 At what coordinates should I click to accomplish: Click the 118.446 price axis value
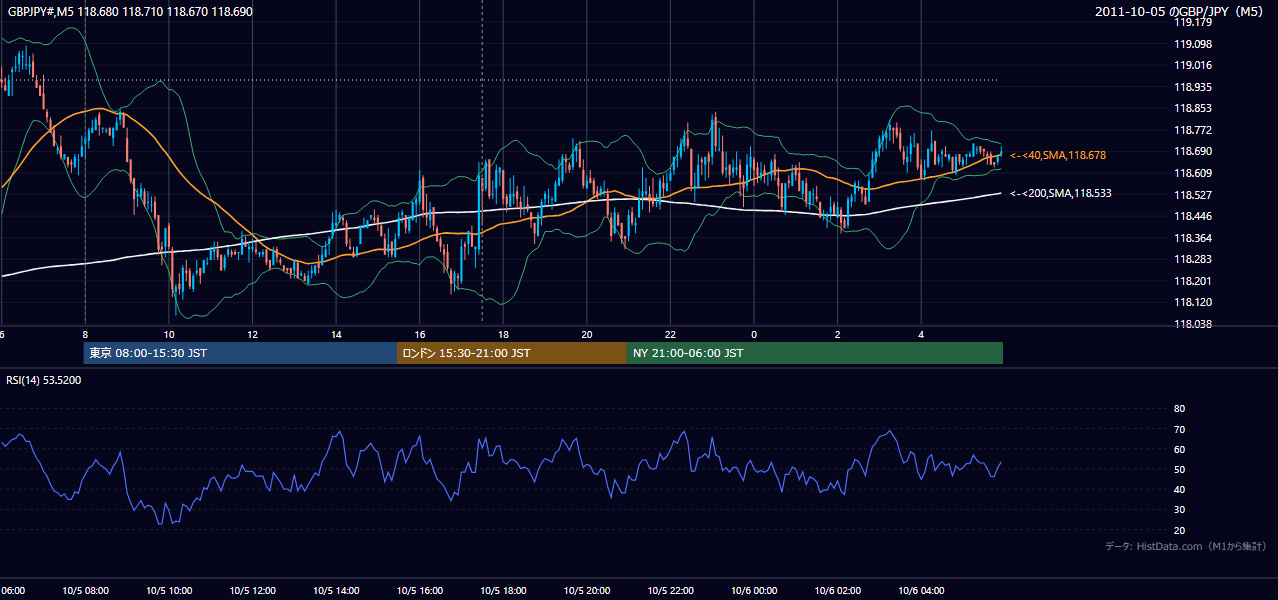coord(1192,216)
